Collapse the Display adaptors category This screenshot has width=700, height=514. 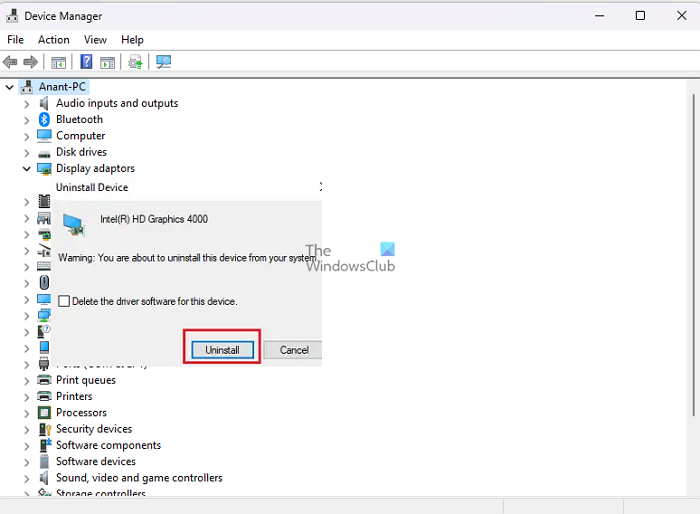(27, 168)
